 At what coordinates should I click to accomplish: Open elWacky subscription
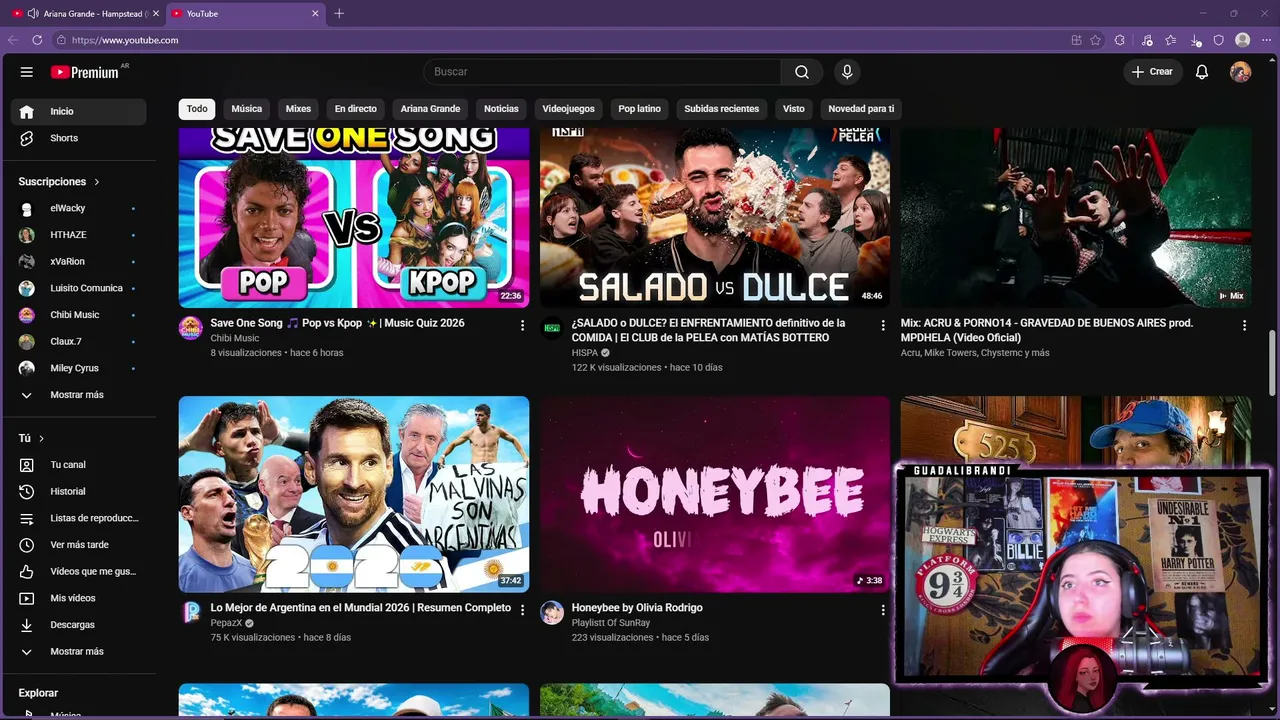pyautogui.click(x=78, y=208)
